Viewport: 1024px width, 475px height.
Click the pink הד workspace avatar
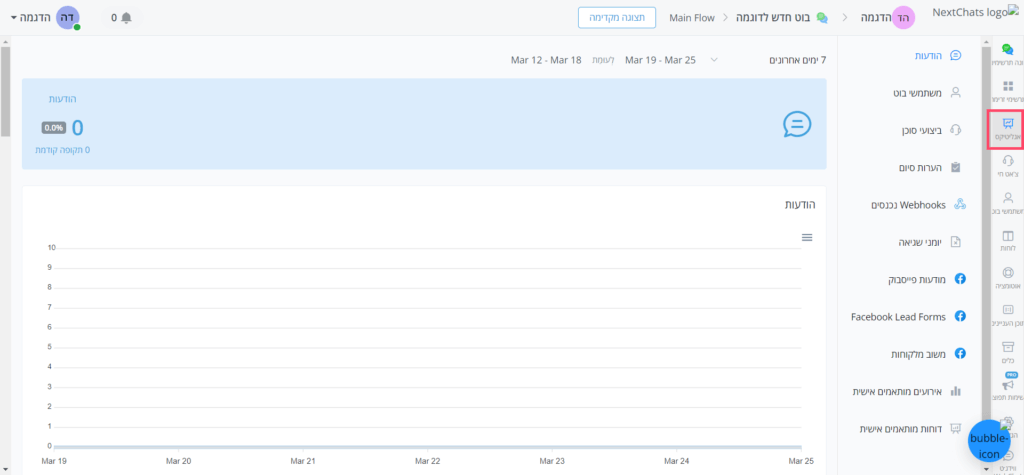coord(904,18)
